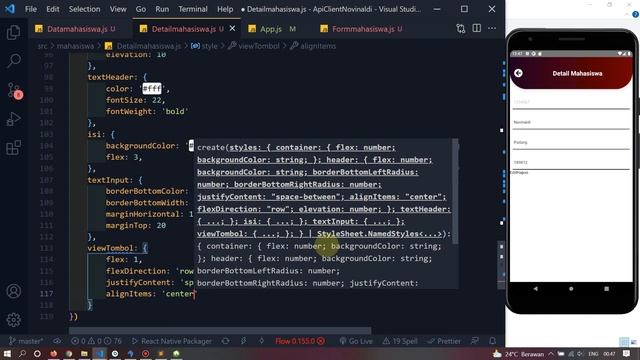Open File Explorer from the taskbar
Image resolution: width=640 pixels, height=360 pixels.
[x=84, y=353]
